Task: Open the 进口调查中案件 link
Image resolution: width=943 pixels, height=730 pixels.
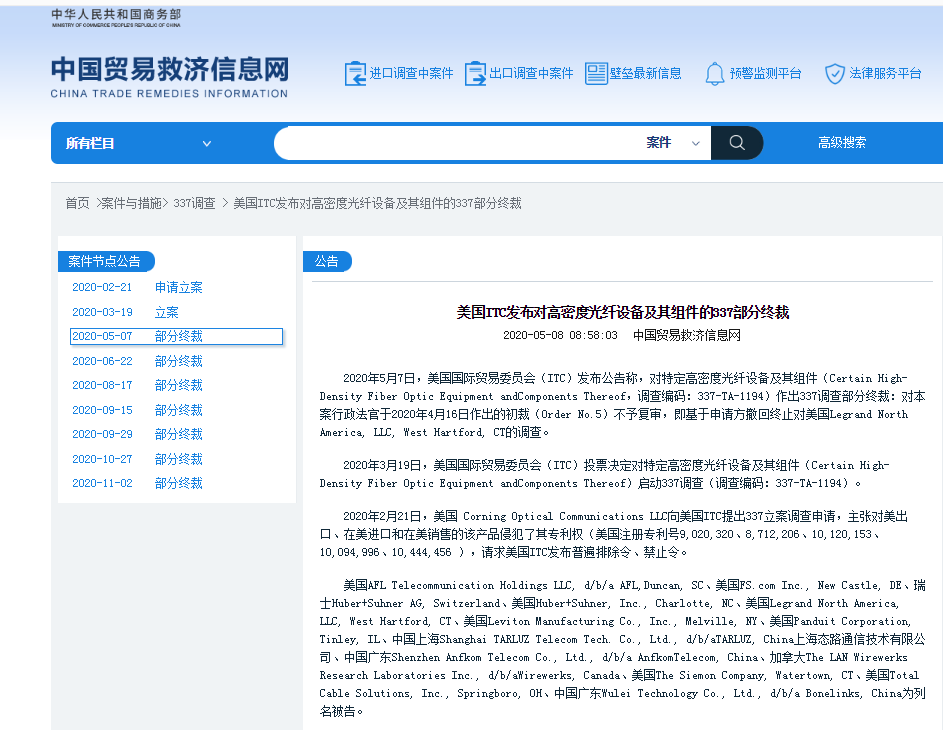Action: point(411,73)
